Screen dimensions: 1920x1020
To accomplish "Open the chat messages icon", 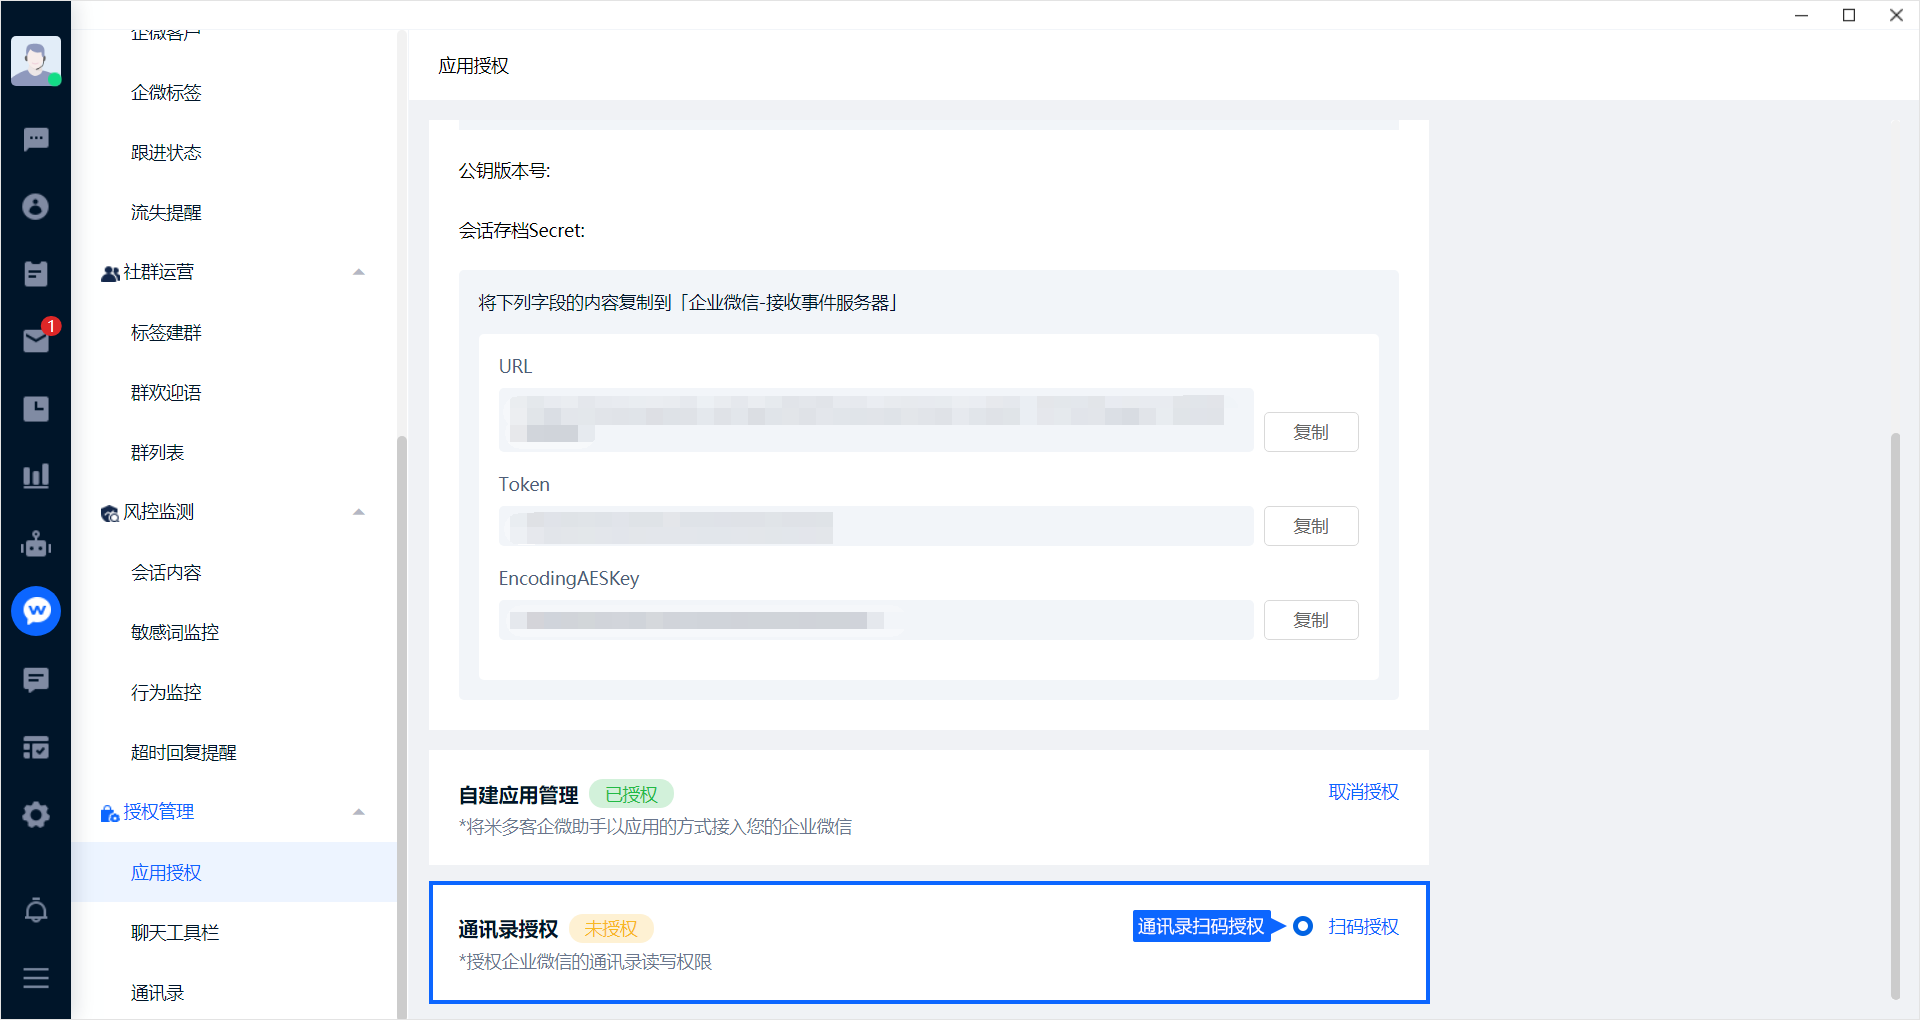I will 36,139.
